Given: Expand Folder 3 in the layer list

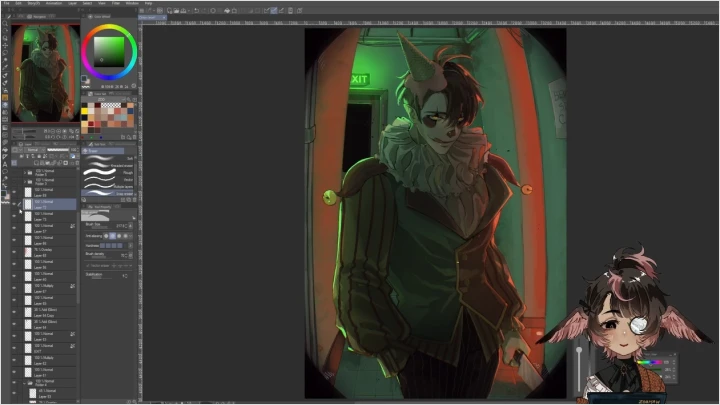Looking at the screenshot, I should click(x=26, y=181).
